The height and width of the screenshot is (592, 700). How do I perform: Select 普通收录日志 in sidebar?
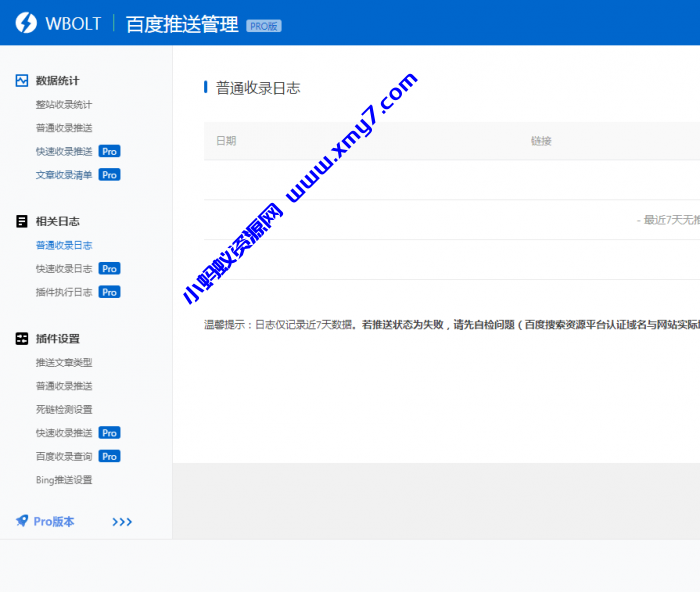(x=64, y=245)
